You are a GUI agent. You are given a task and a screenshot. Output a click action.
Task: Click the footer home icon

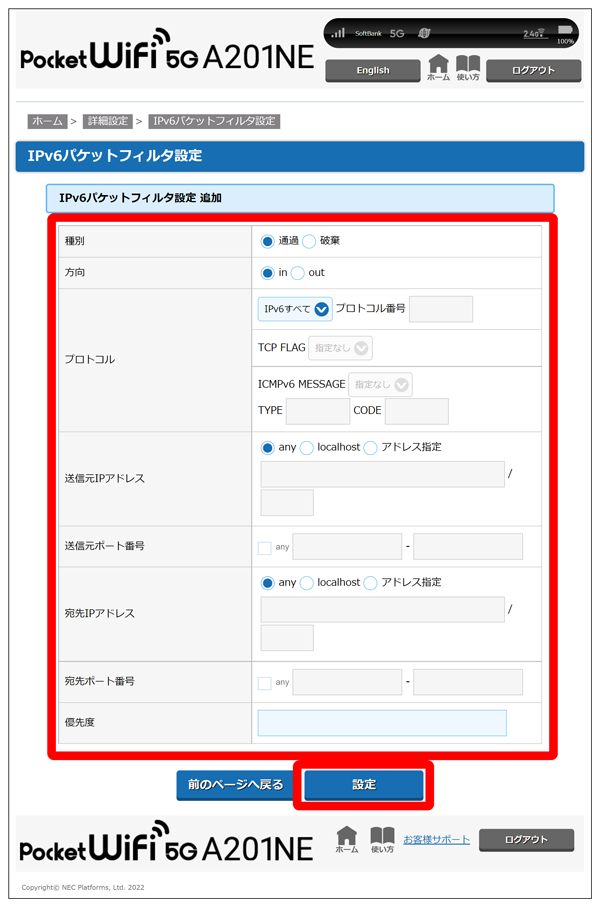[x=346, y=836]
